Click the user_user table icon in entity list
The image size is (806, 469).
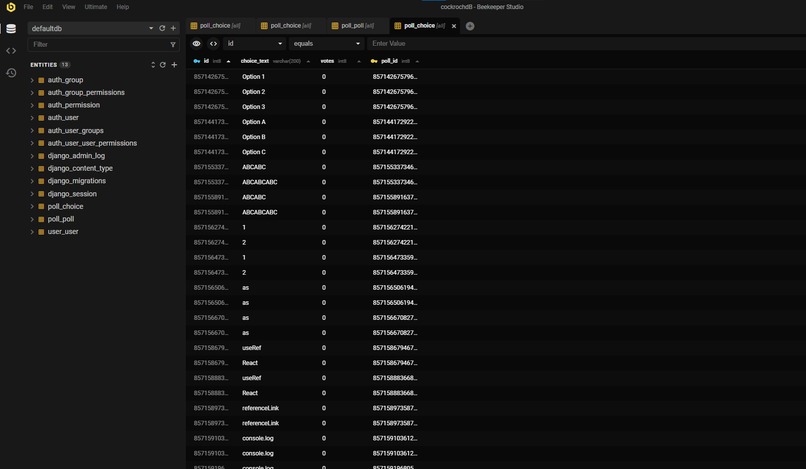[x=41, y=232]
